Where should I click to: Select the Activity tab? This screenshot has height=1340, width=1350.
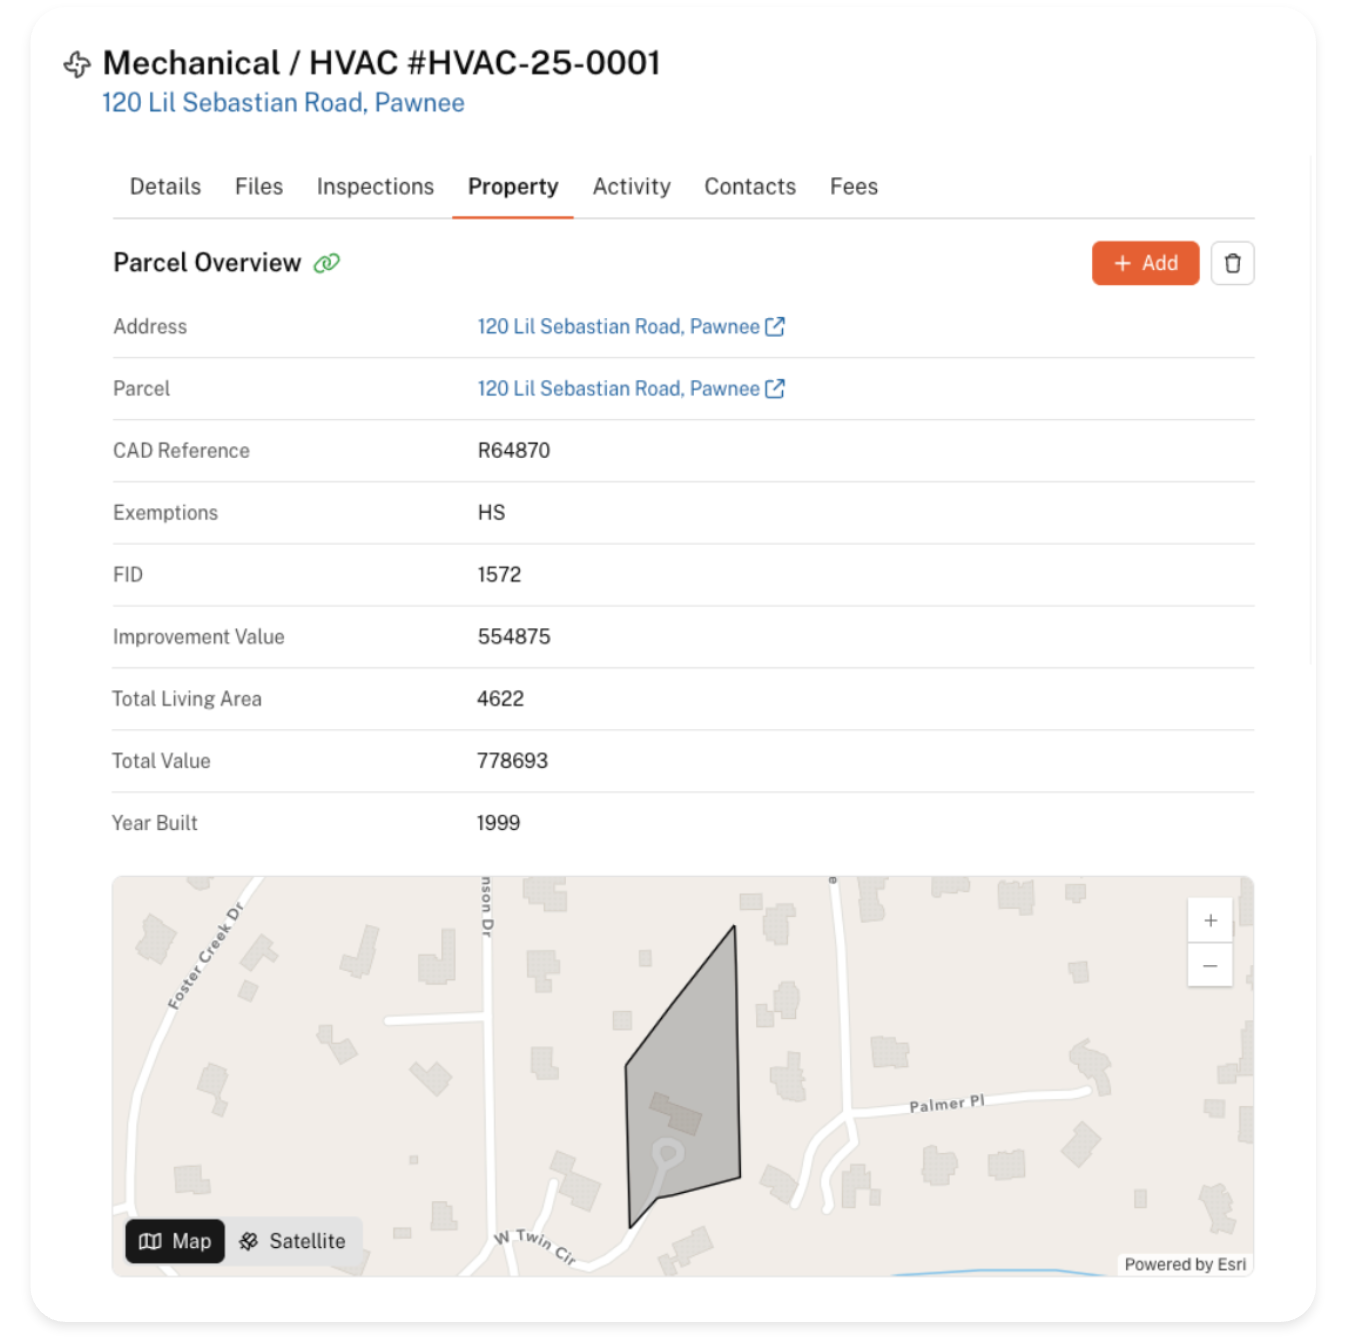click(x=631, y=187)
